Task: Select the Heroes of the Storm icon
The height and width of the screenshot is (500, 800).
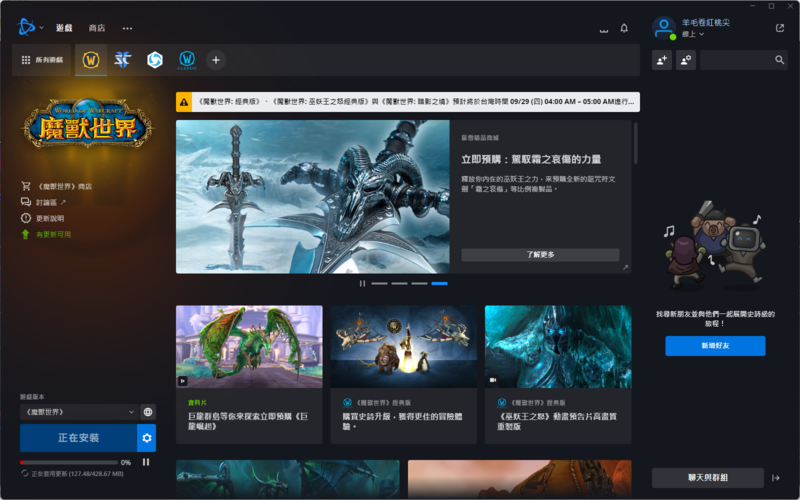Action: [x=155, y=60]
